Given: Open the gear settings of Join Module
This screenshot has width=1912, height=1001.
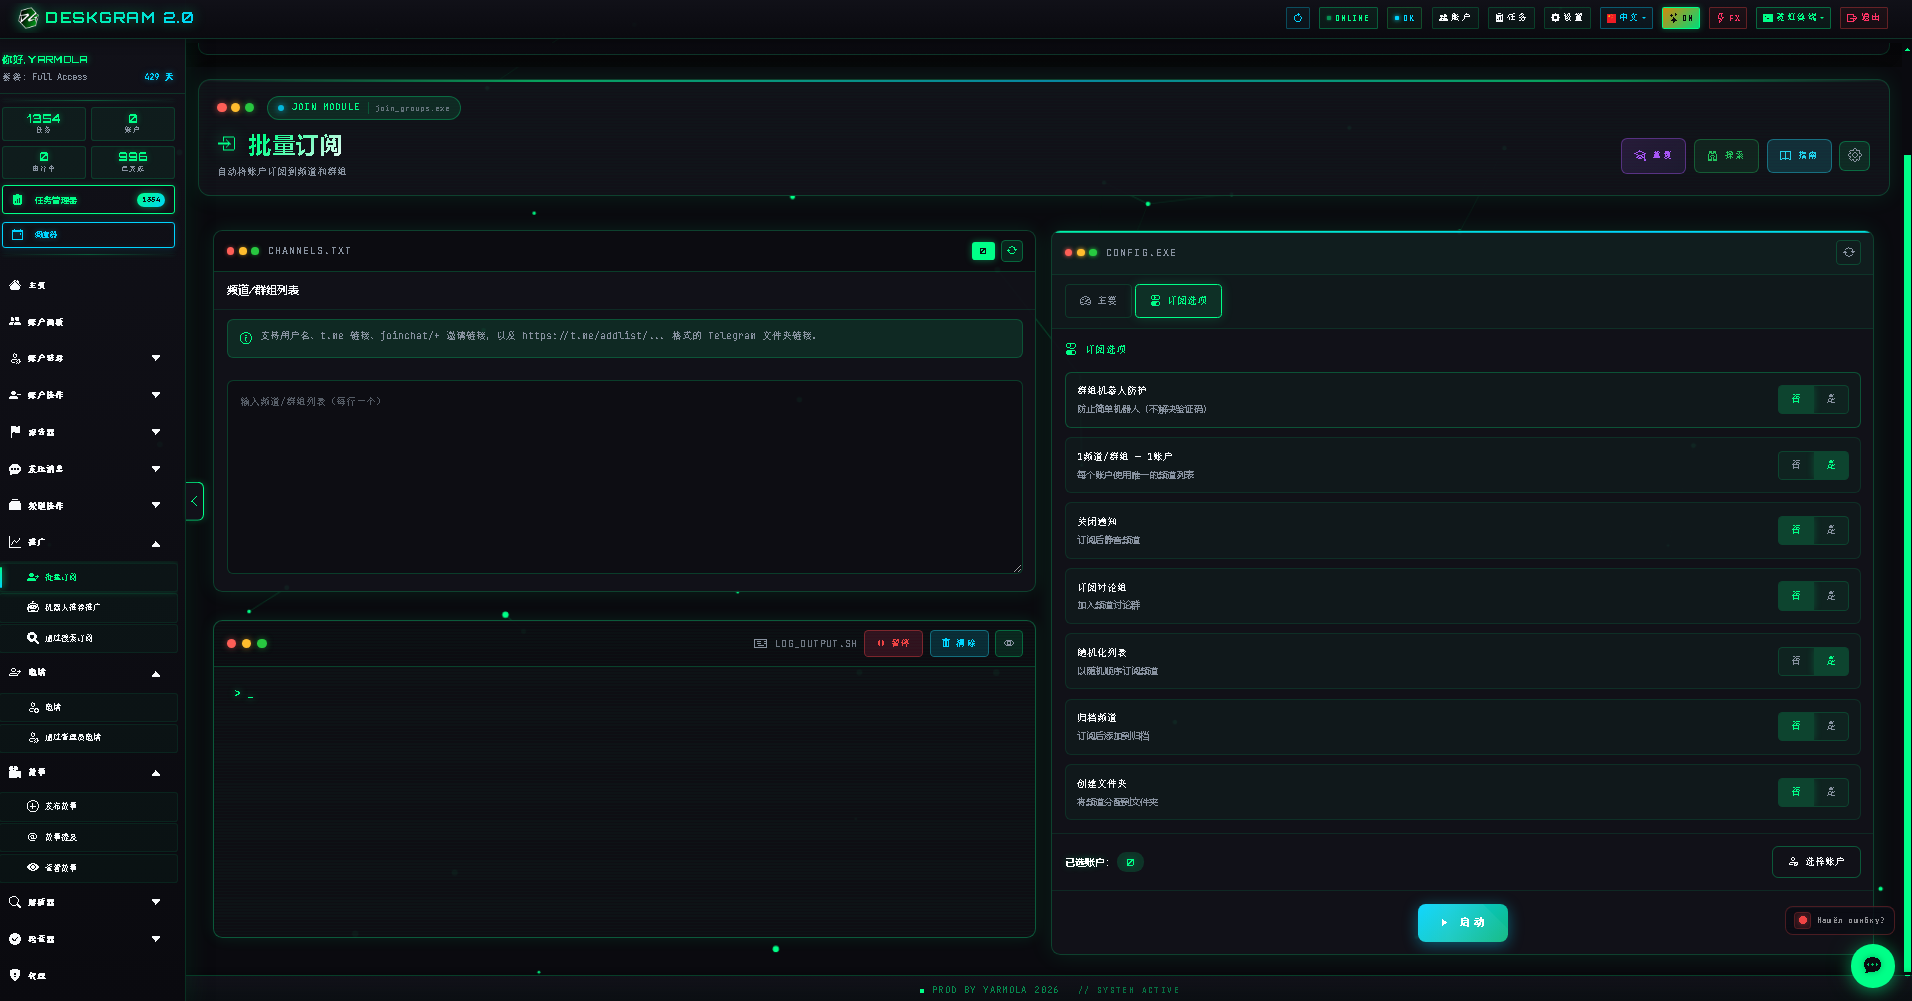Looking at the screenshot, I should point(1855,156).
